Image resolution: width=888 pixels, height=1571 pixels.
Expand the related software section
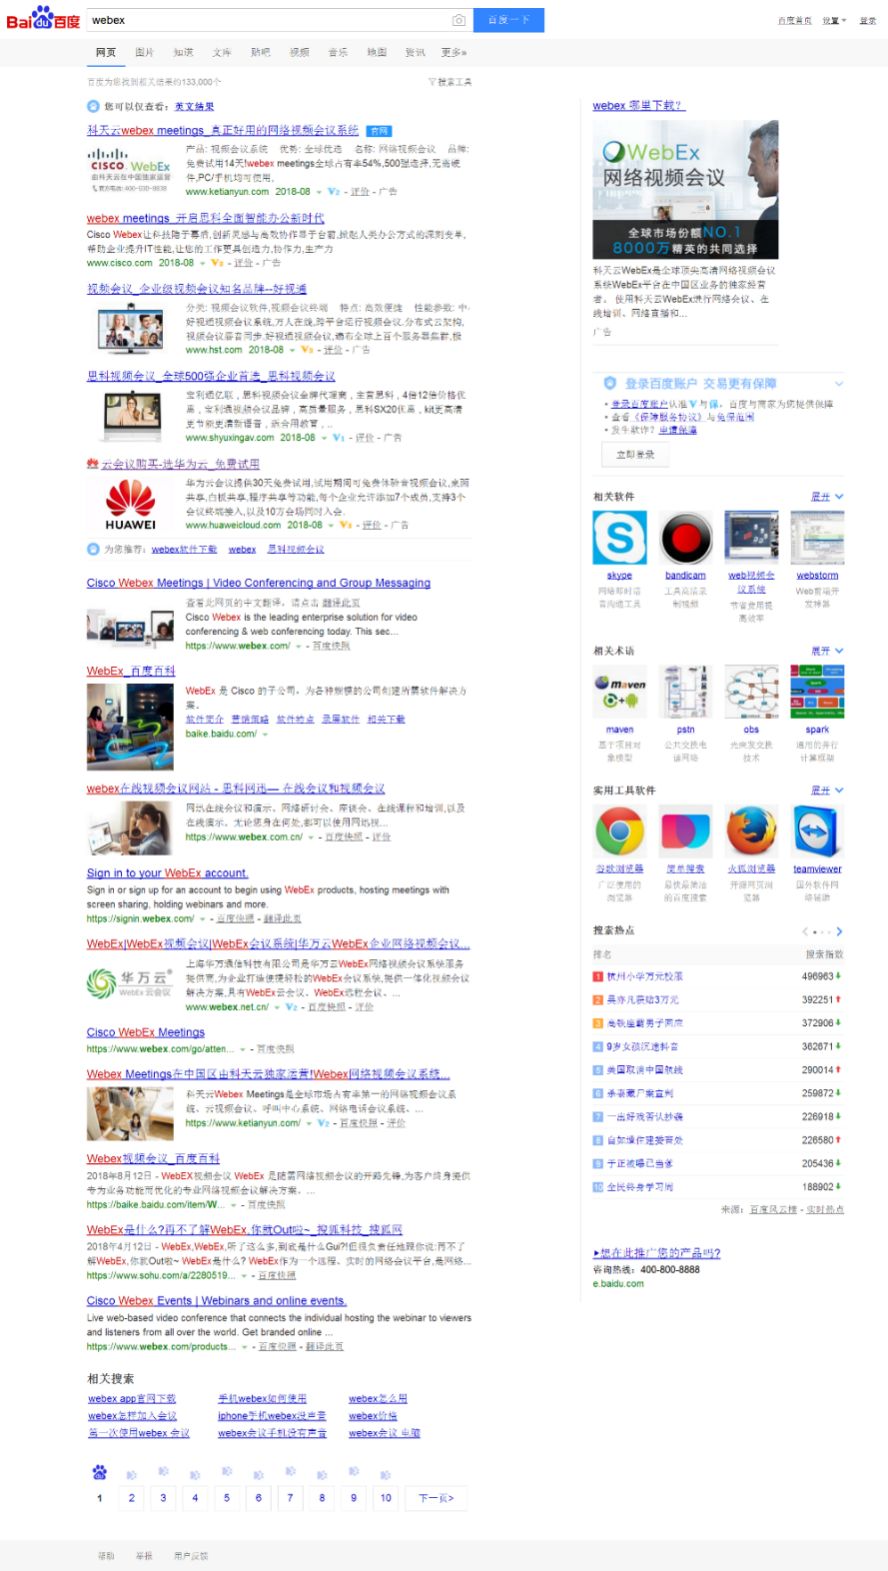[x=827, y=497]
